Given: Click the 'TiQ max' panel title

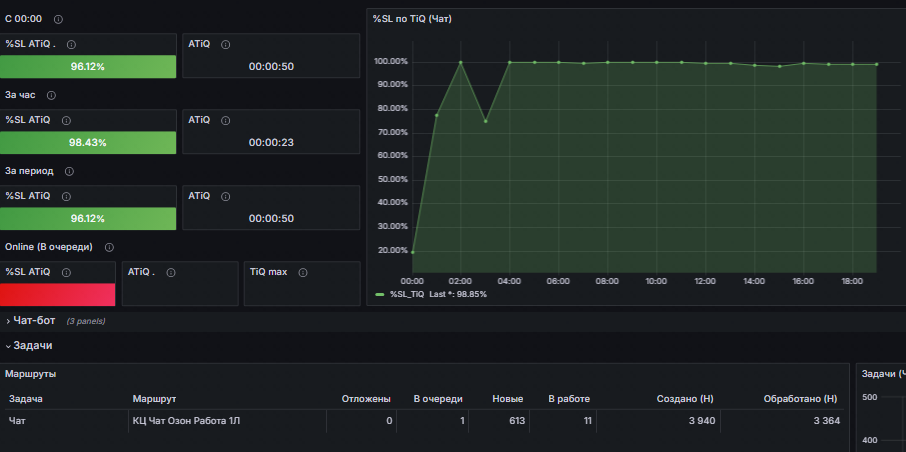Looking at the screenshot, I should (269, 272).
